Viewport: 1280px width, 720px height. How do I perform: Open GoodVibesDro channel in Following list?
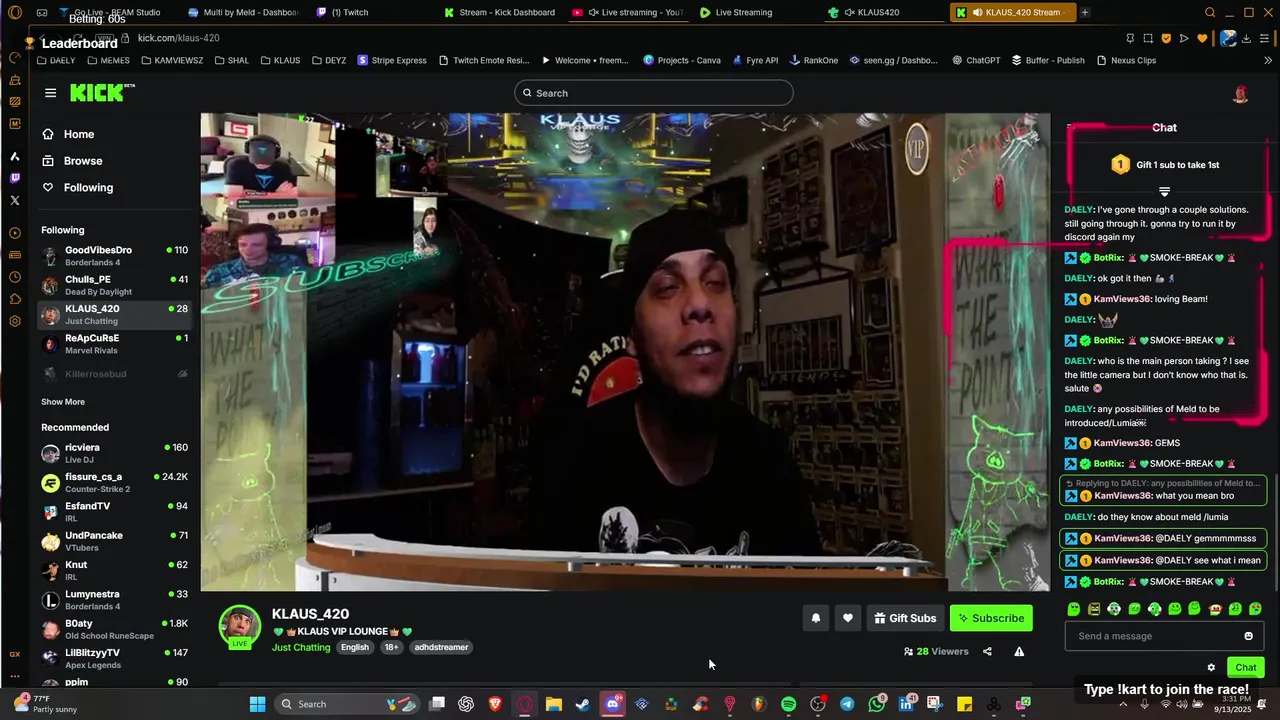click(115, 256)
